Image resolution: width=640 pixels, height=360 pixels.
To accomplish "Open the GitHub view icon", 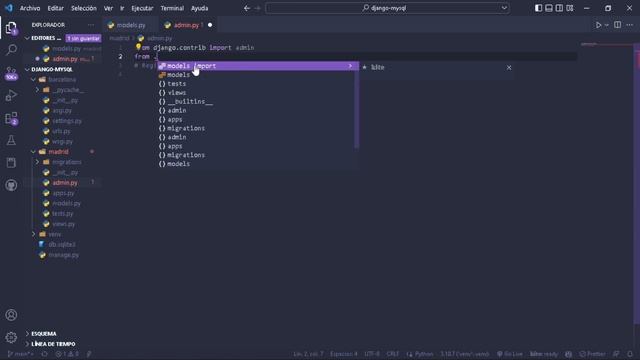I will tap(11, 185).
